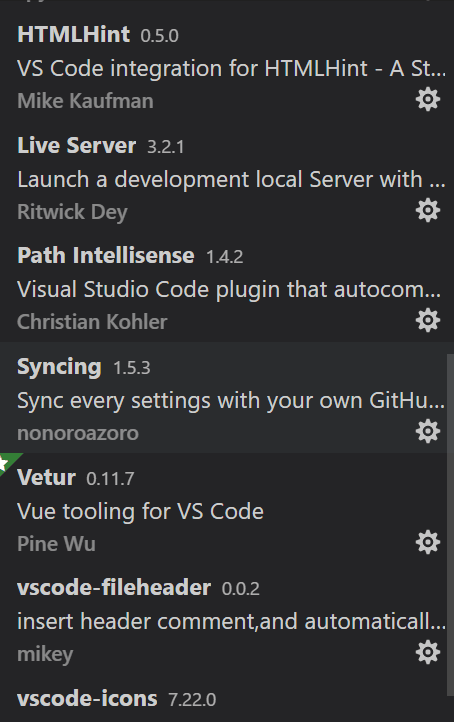Screen dimensions: 454x722
Task: Click the Syncing description about GitHub settings
Action: [231, 401]
